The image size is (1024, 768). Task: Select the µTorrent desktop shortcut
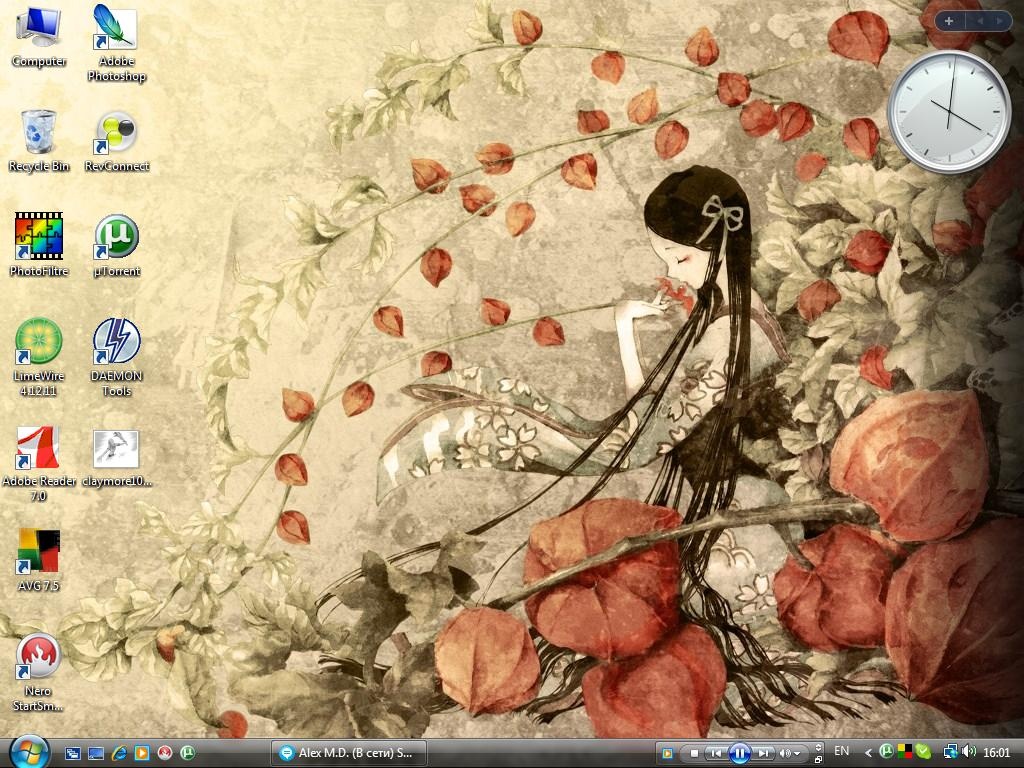point(117,246)
